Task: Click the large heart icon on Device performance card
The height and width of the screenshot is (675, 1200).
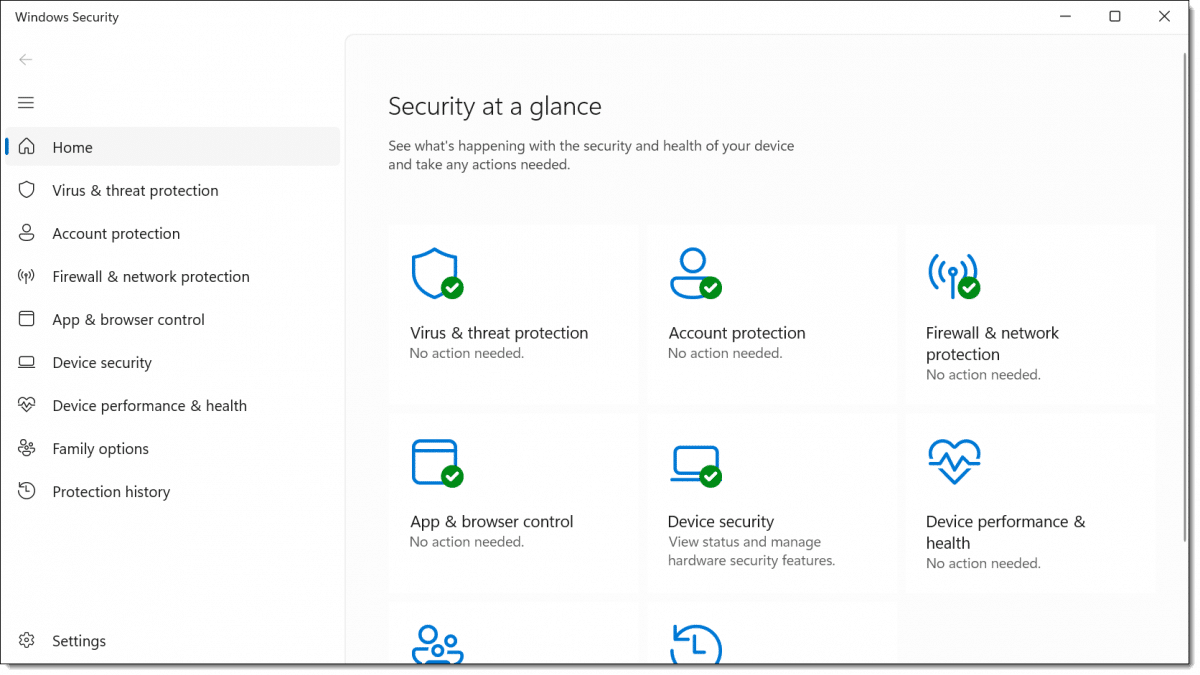Action: click(x=954, y=461)
